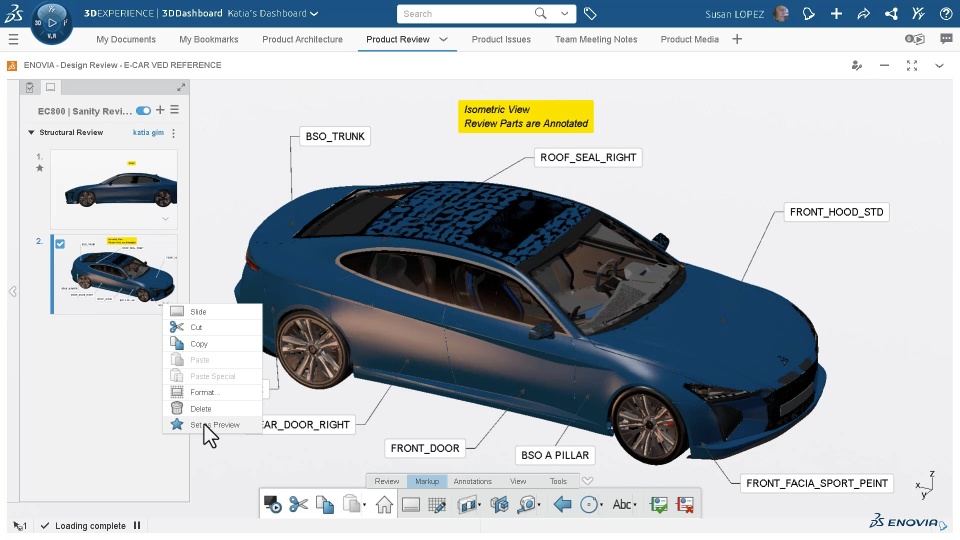
Task: Click the add plus icon in top bar
Action: [836, 13]
